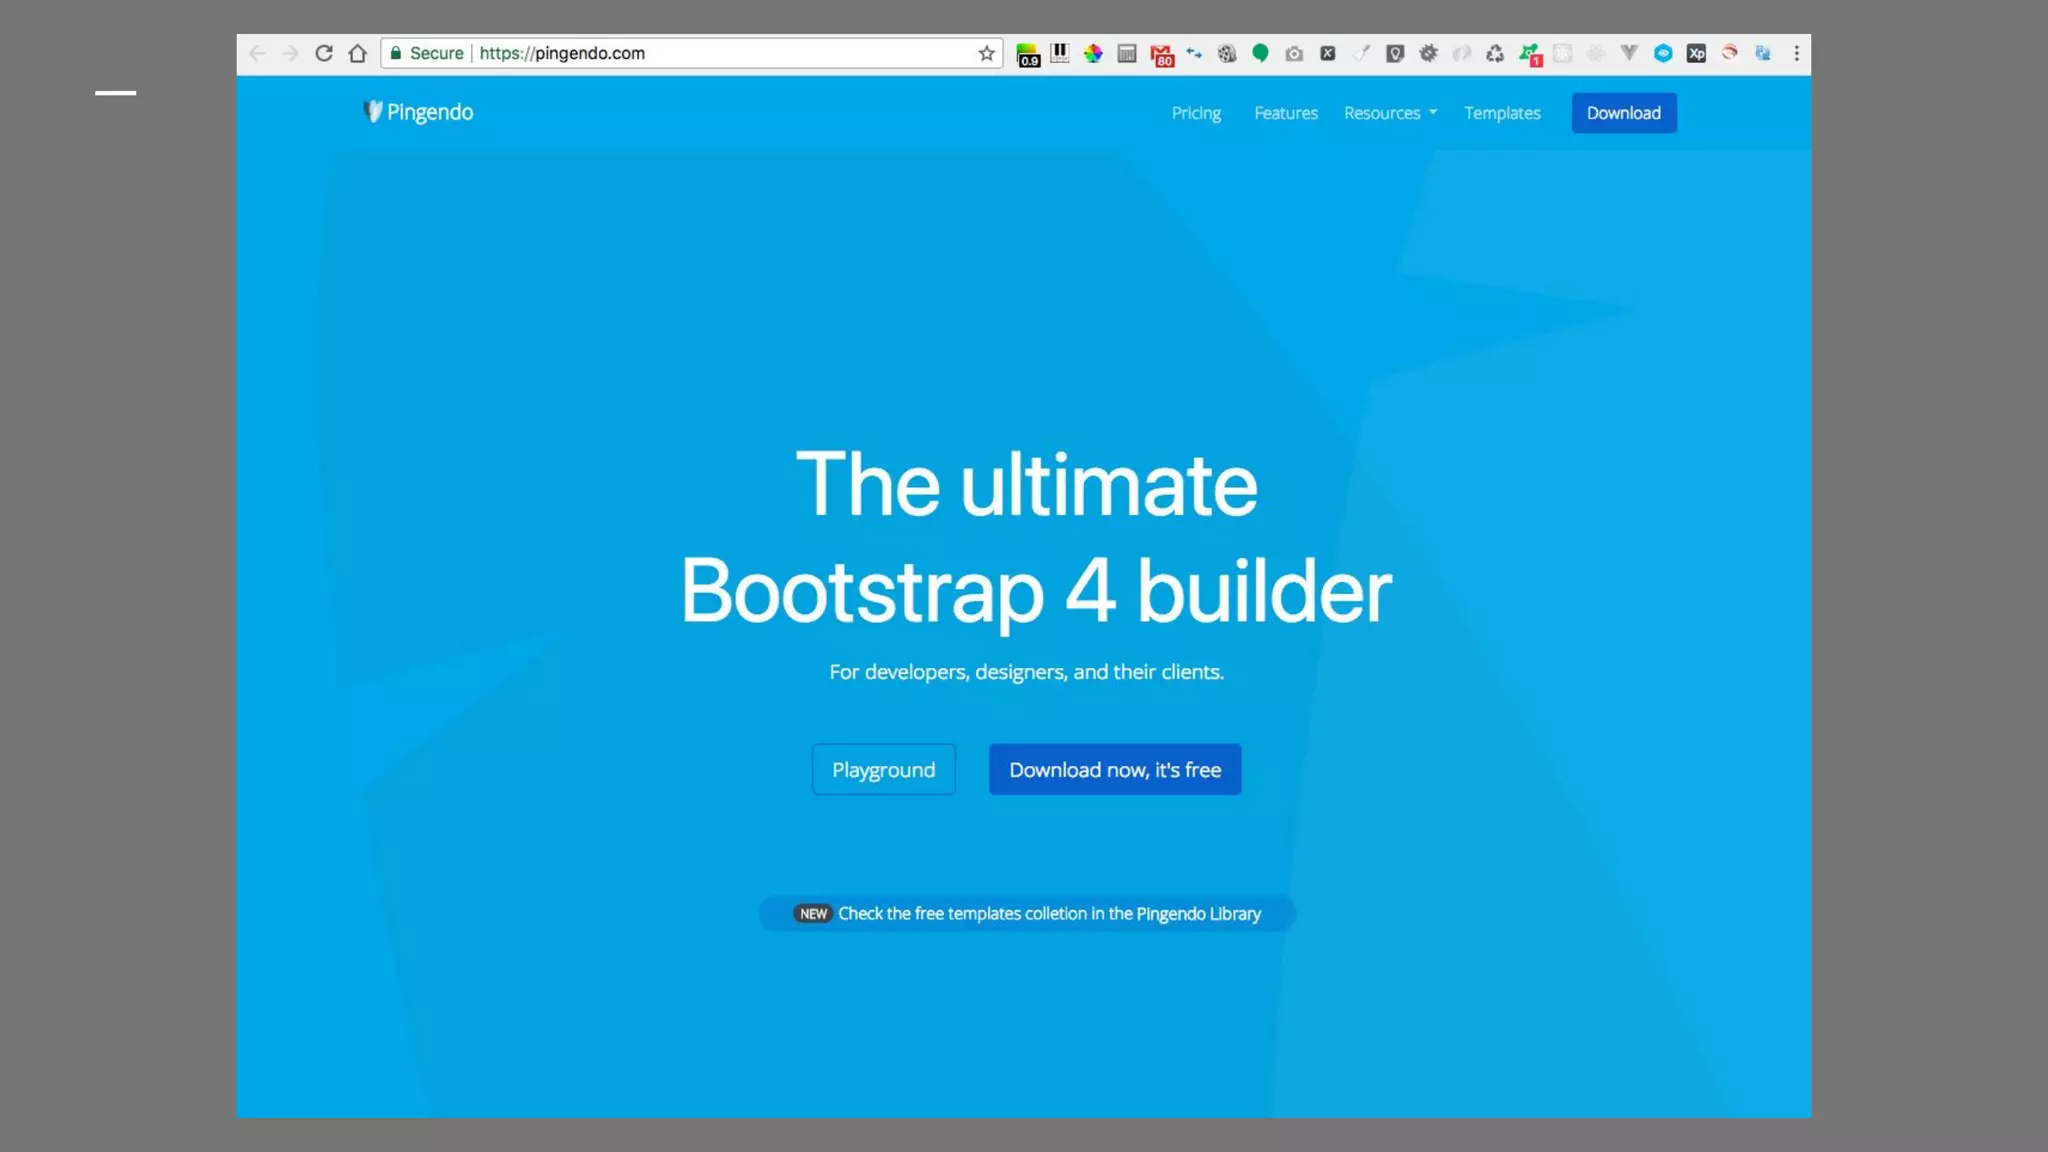
Task: Open the Templates page
Action: coord(1502,113)
